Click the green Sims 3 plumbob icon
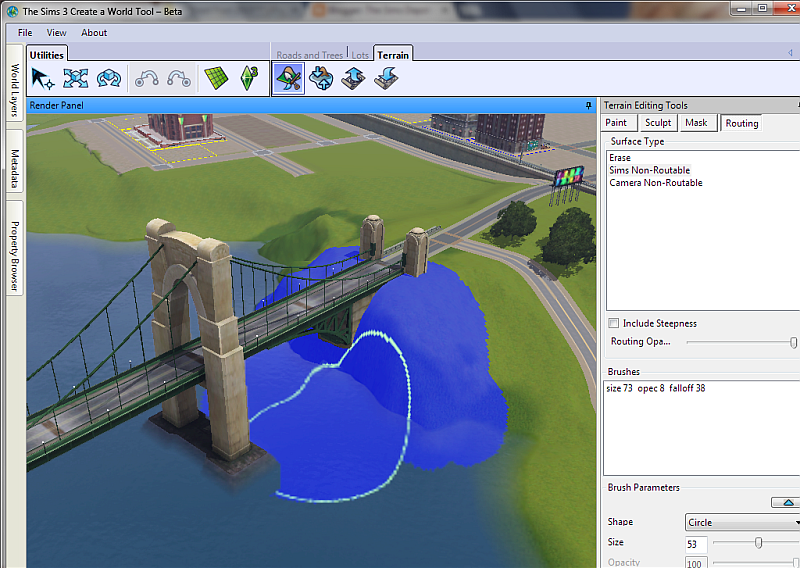 tap(249, 78)
